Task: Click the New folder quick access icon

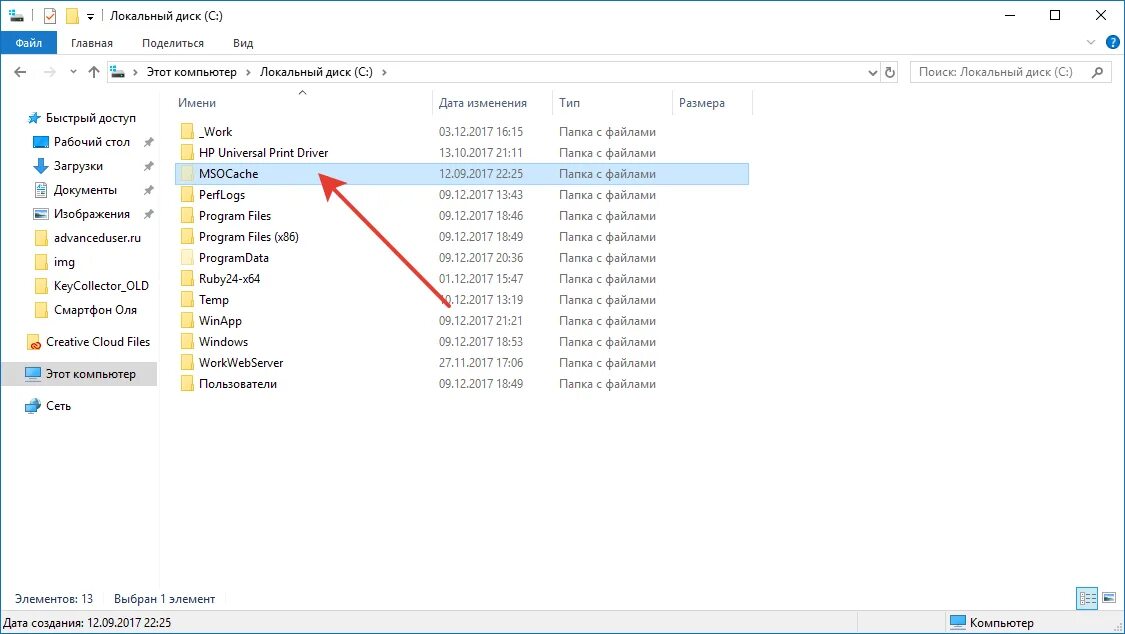Action: pos(72,16)
